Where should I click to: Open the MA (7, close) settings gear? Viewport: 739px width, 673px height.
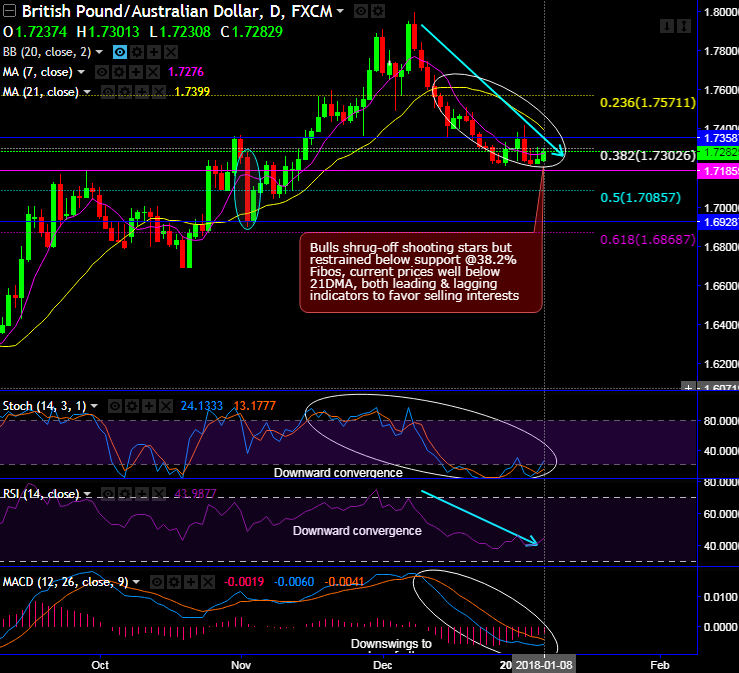119,72
